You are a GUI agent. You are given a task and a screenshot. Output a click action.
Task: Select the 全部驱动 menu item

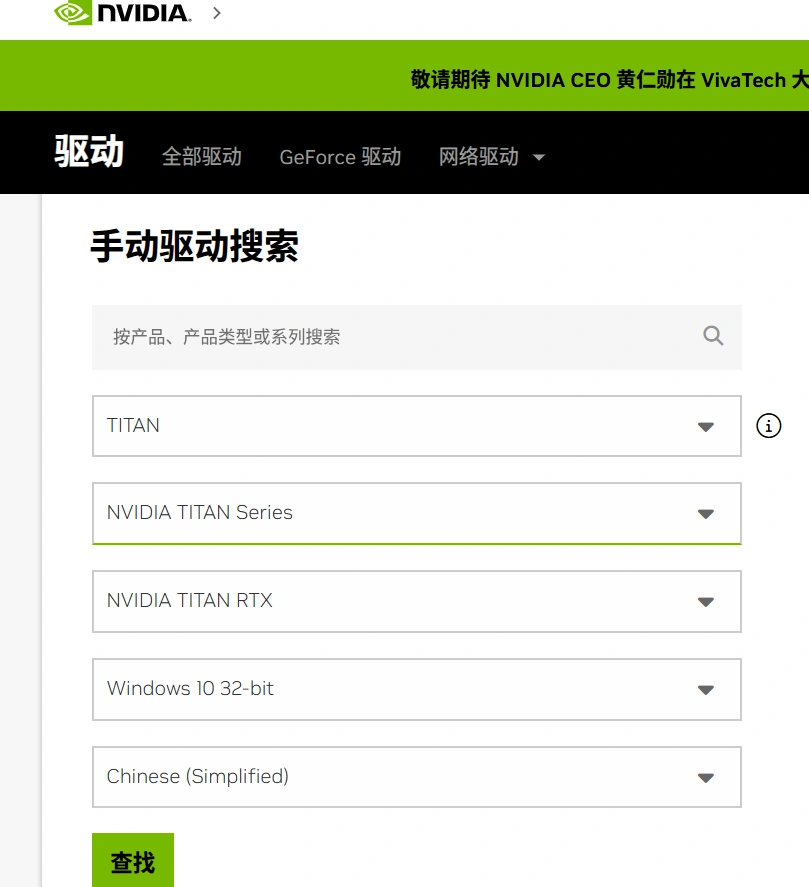[x=202, y=157]
